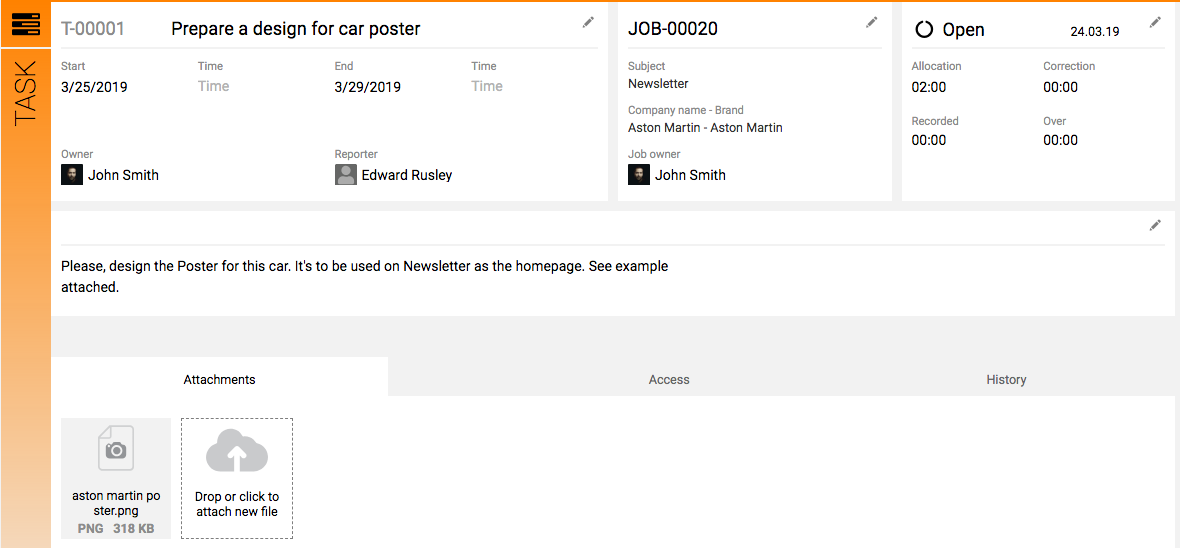Click the Start time field
The width and height of the screenshot is (1180, 548).
point(214,87)
